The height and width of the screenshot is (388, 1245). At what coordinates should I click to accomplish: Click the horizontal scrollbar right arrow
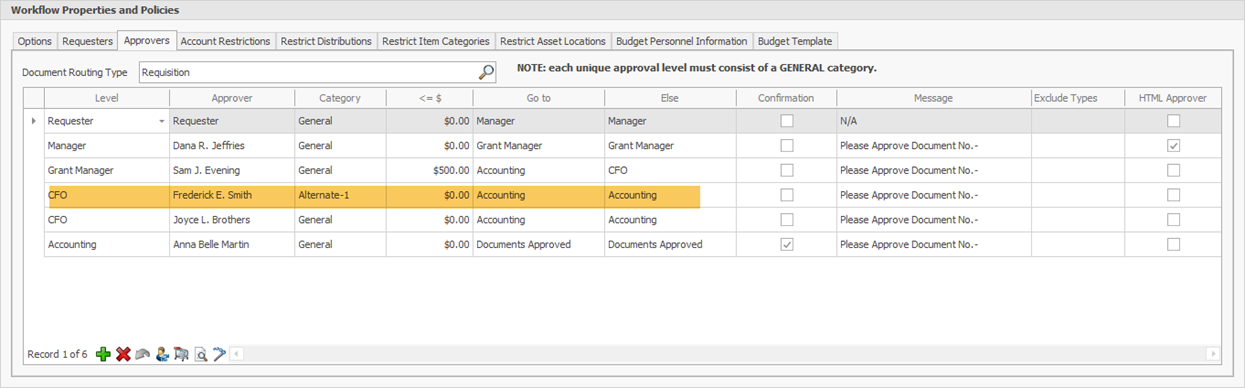(1213, 354)
